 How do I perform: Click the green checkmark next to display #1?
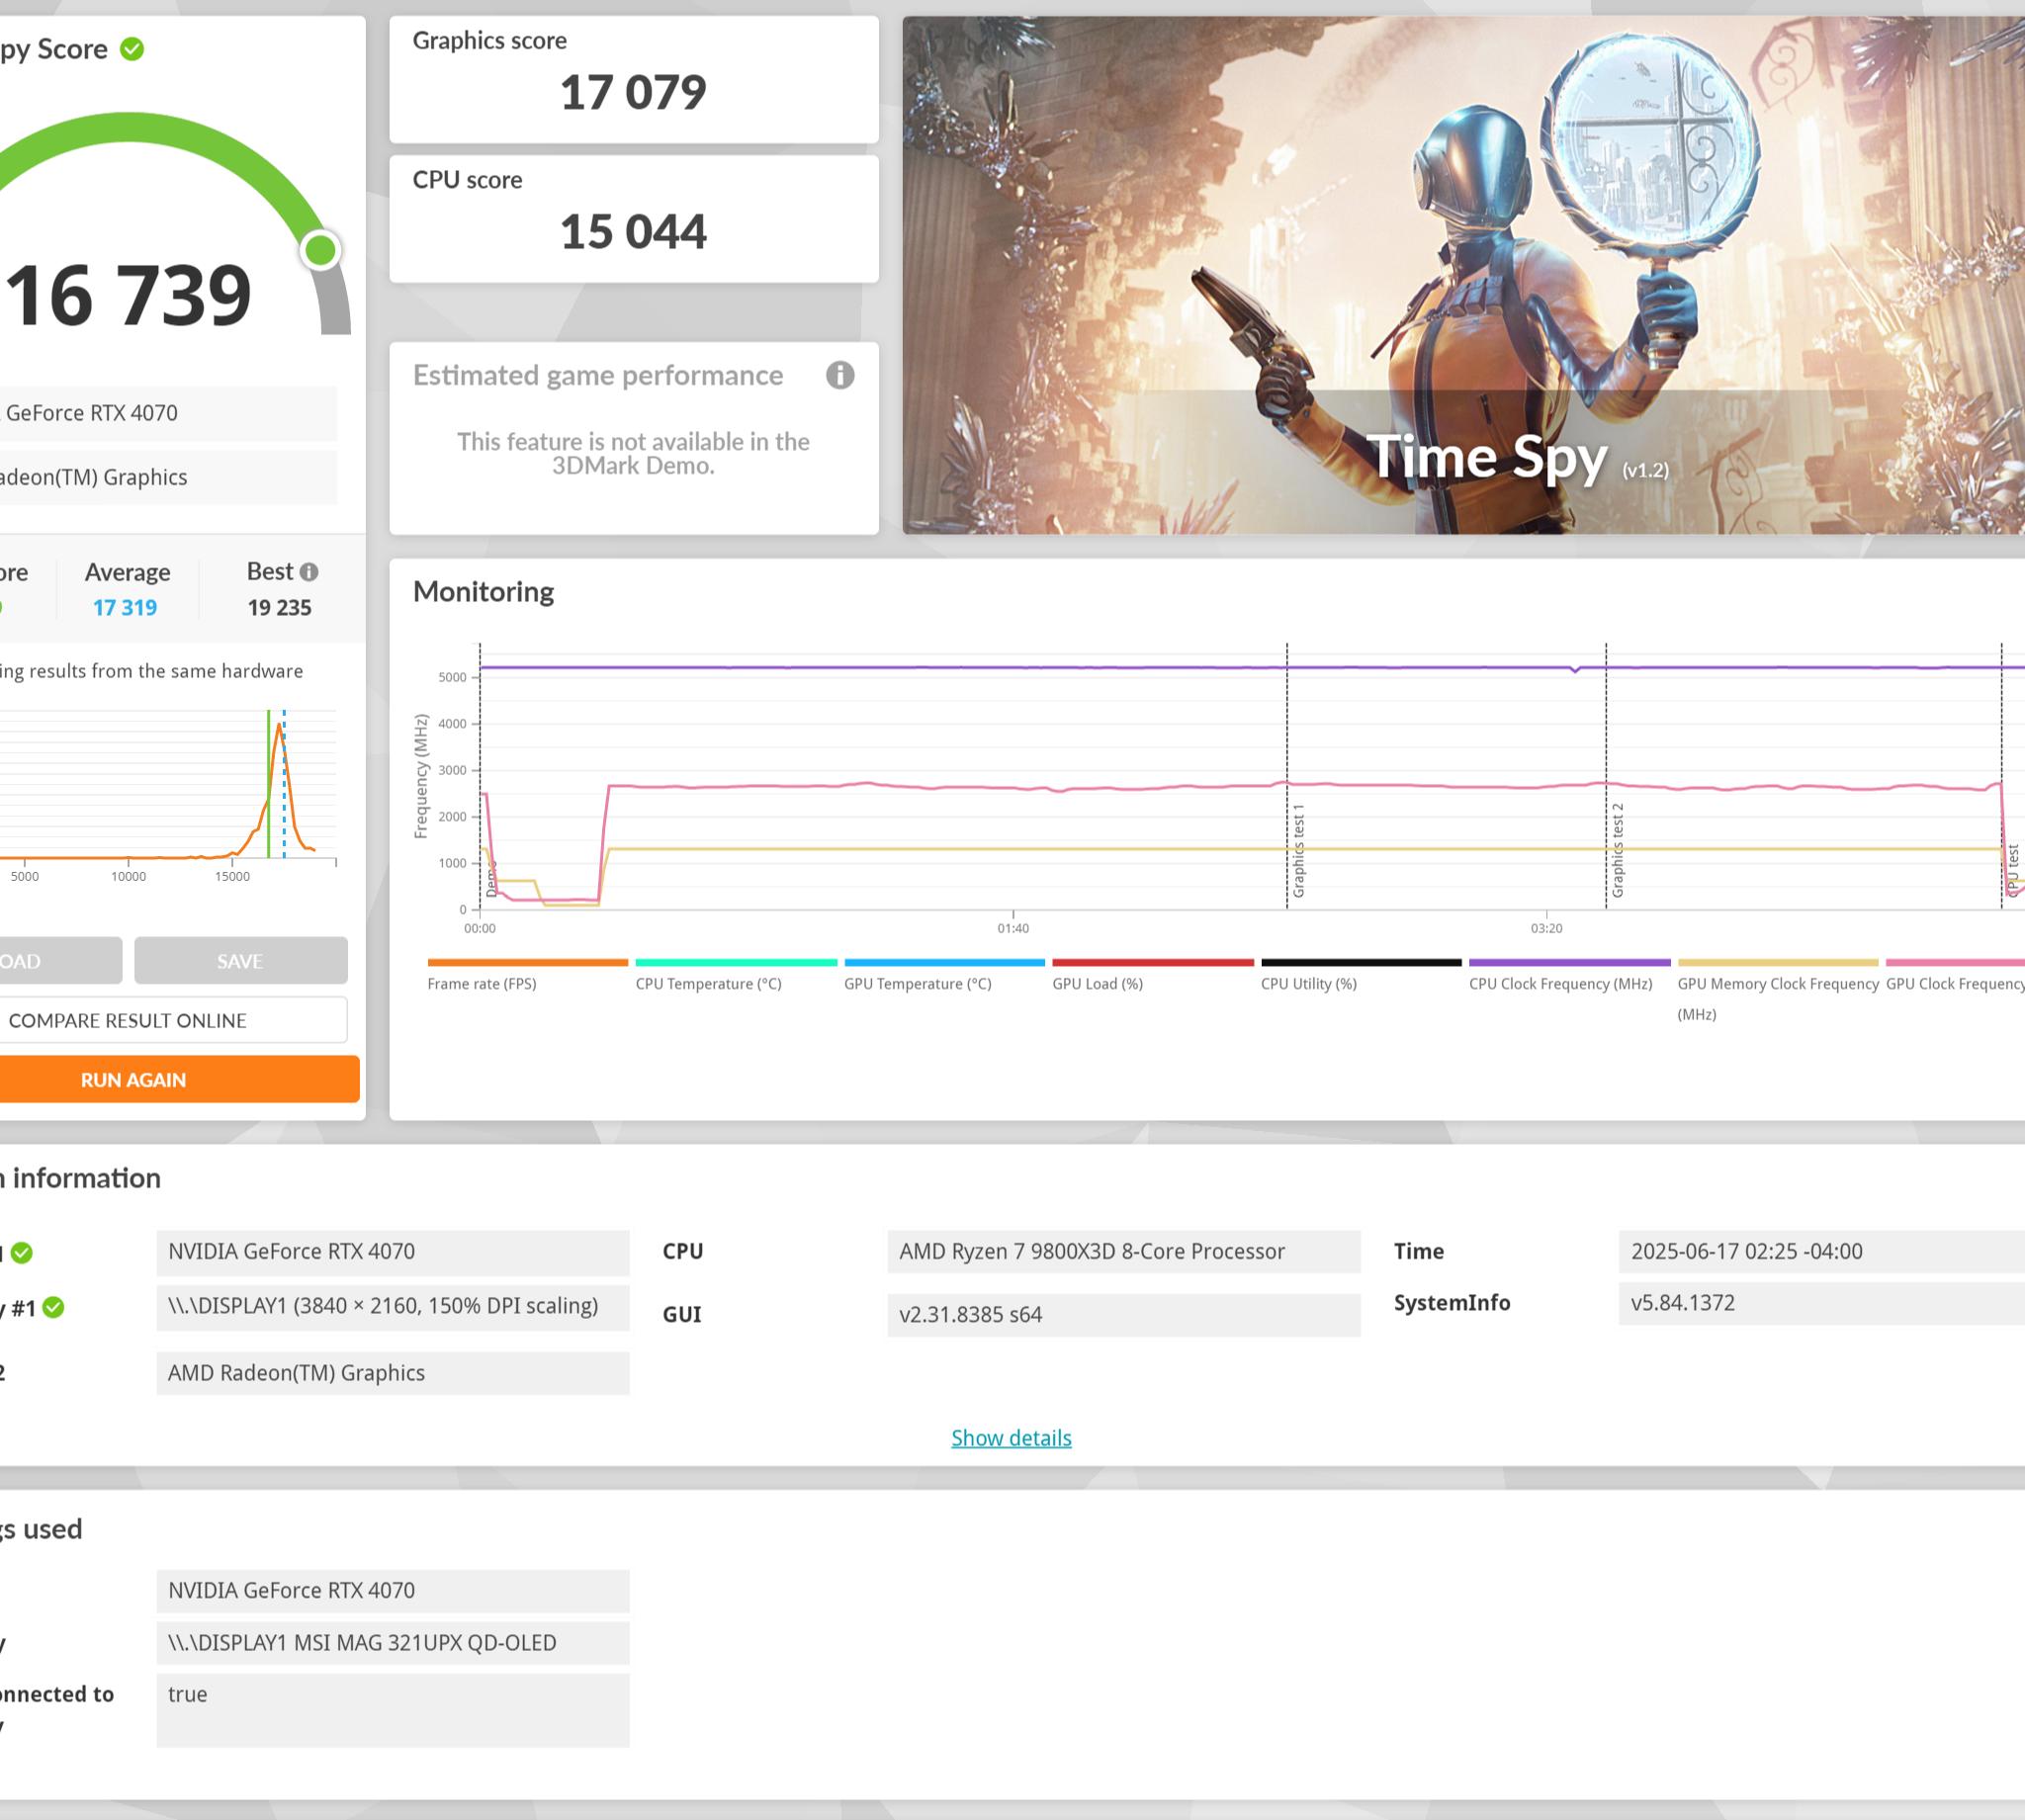point(54,1307)
